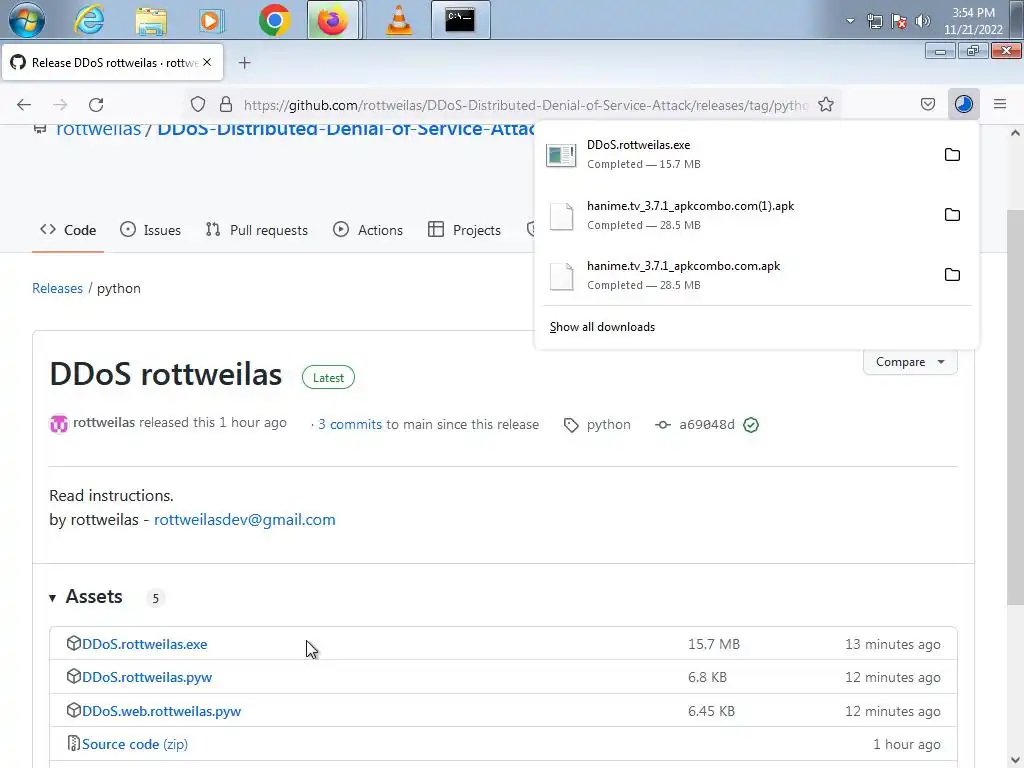Select the Issues tab
The height and width of the screenshot is (768, 1024).
(x=151, y=230)
